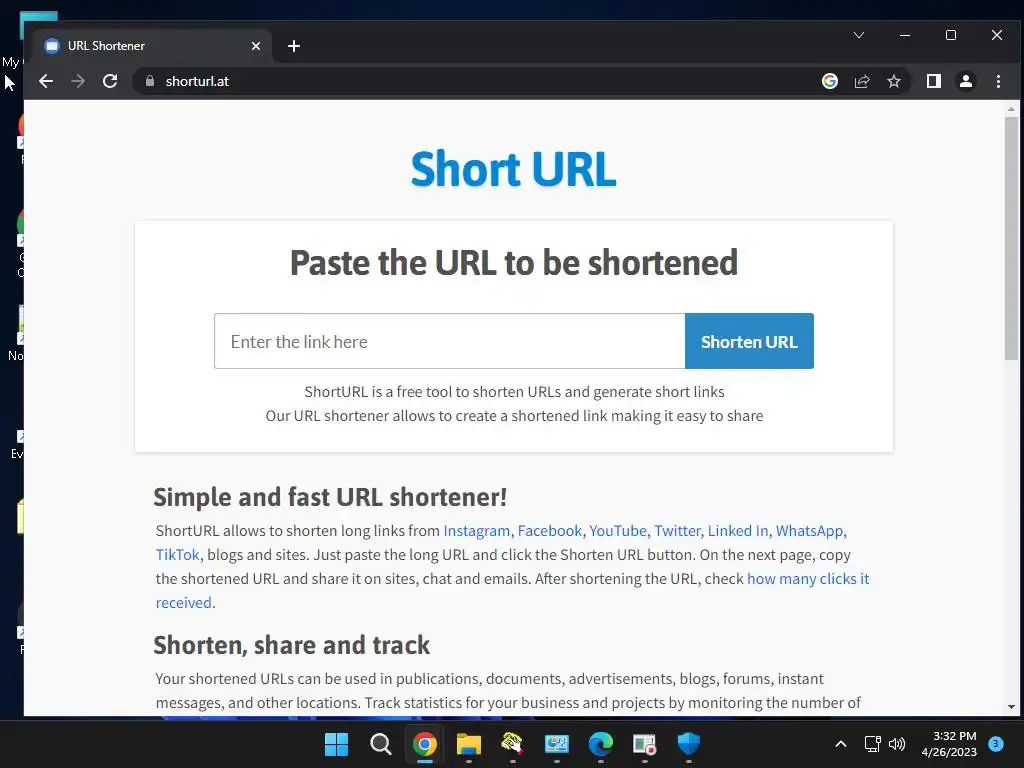Click the Paste the URL to be shortened heading
1024x768 pixels.
(x=513, y=263)
